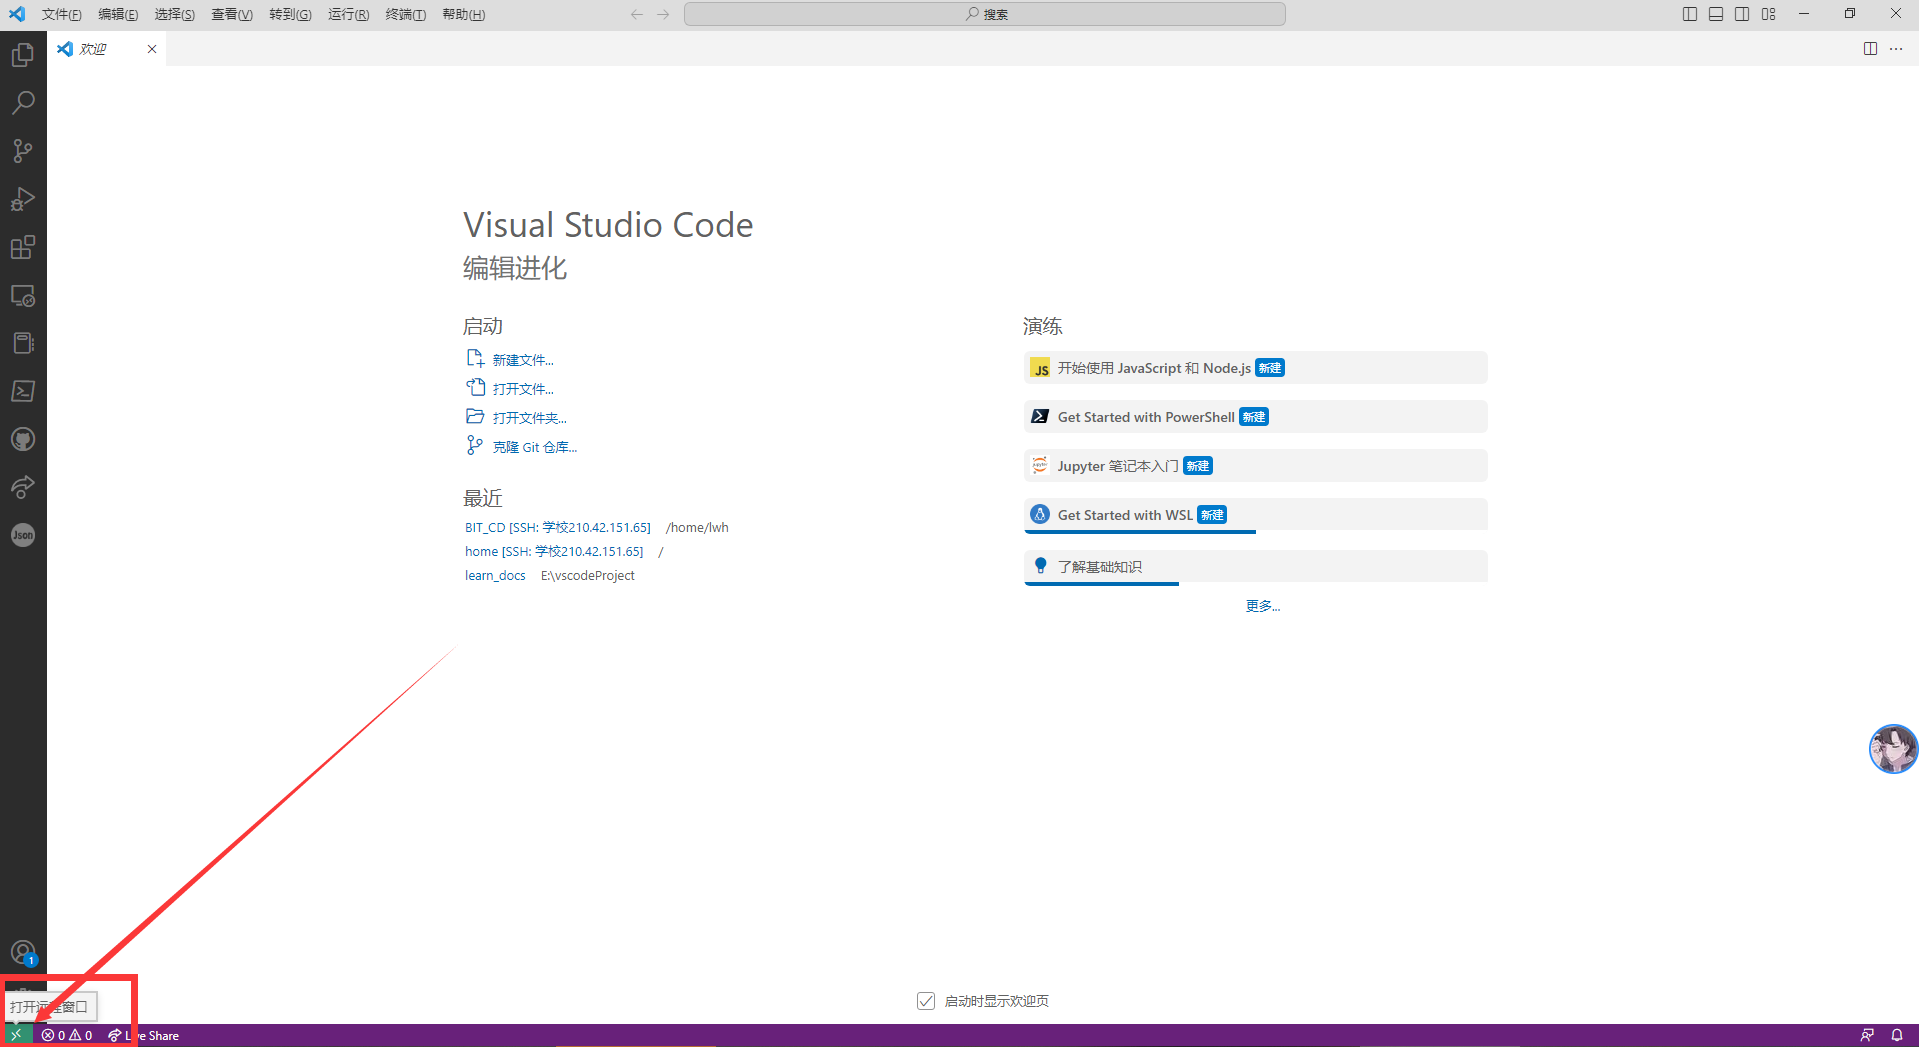This screenshot has height=1047, width=1919.
Task: Toggle the secondary side bar layout
Action: (1742, 14)
